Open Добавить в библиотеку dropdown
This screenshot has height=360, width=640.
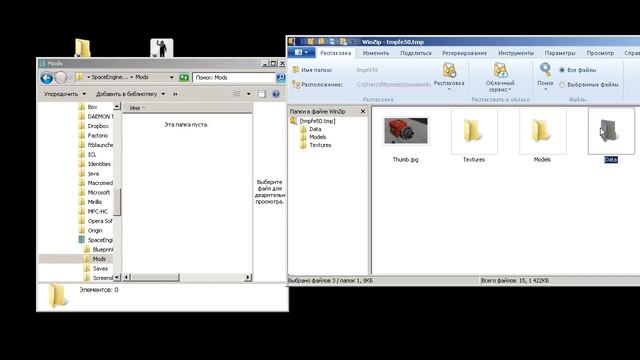click(x=130, y=94)
